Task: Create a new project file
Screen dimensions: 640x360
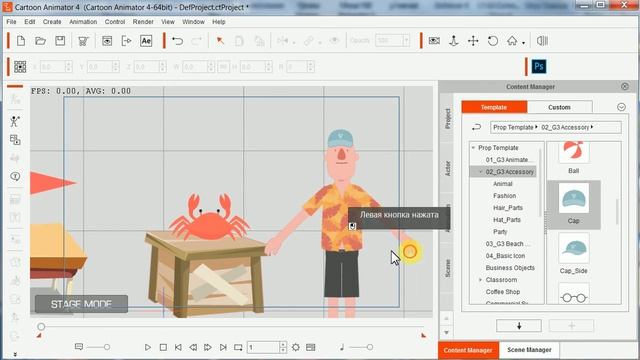Action: [x=21, y=41]
